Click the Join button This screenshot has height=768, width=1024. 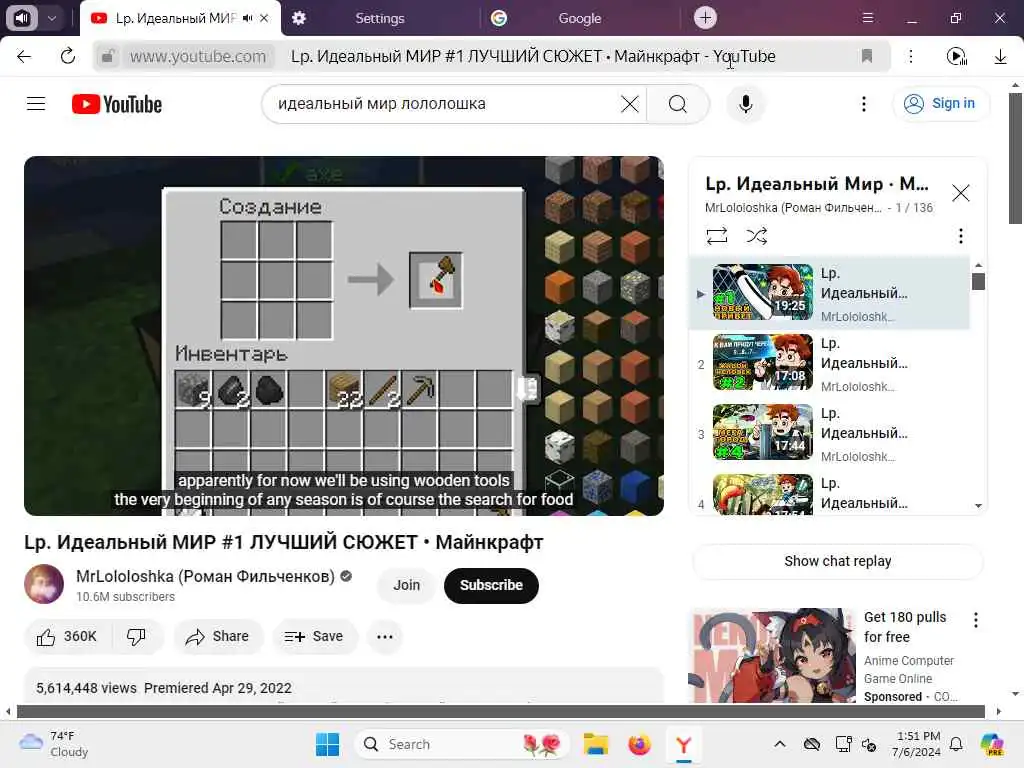[406, 585]
